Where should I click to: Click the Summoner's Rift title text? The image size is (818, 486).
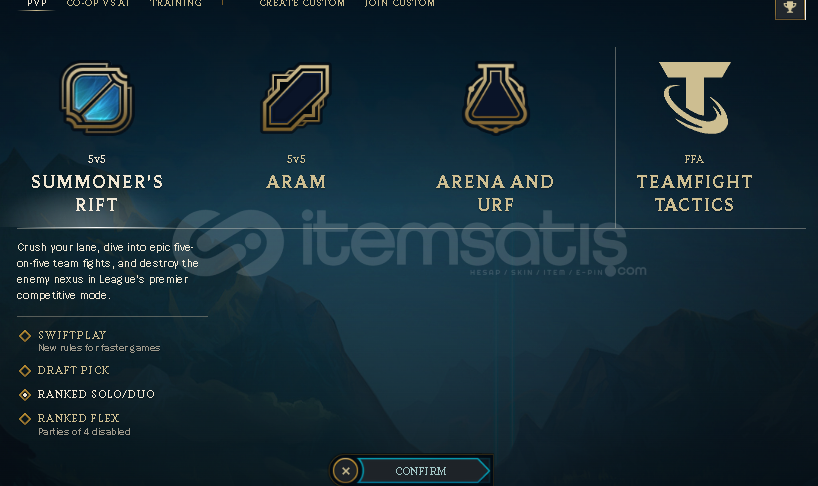97,193
